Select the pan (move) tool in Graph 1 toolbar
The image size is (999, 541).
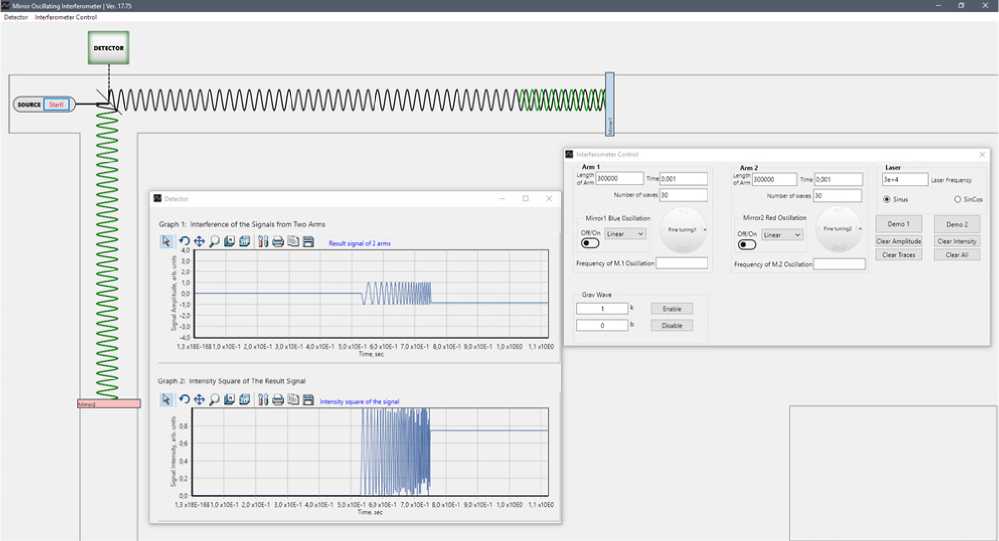coord(199,241)
